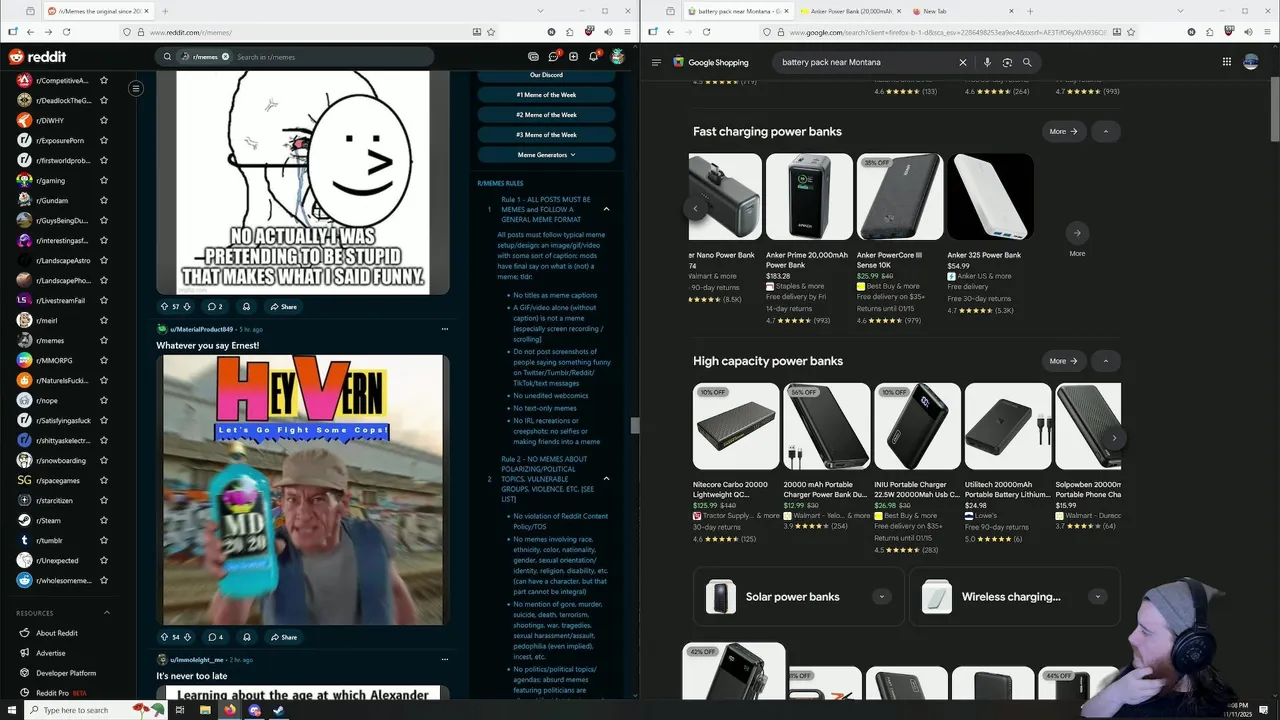Image resolution: width=1280 pixels, height=720 pixels.
Task: Open r/snowboarding from the sidebar
Action: 60,460
